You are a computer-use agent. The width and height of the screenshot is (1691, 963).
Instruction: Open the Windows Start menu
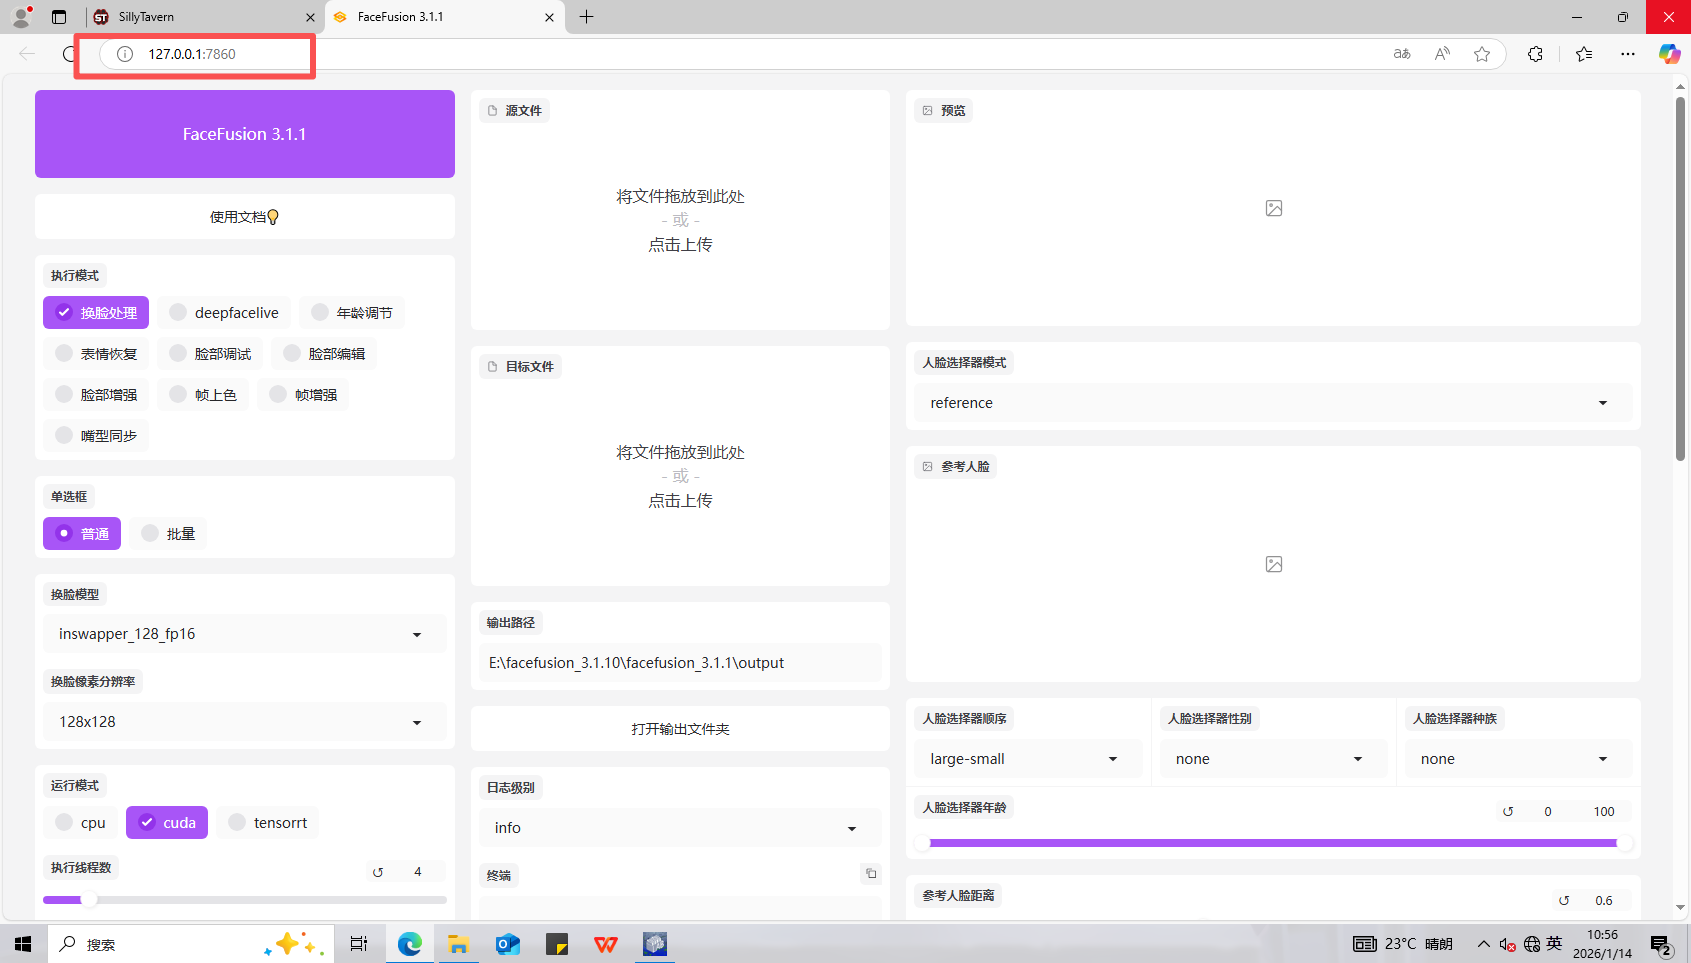[23, 944]
